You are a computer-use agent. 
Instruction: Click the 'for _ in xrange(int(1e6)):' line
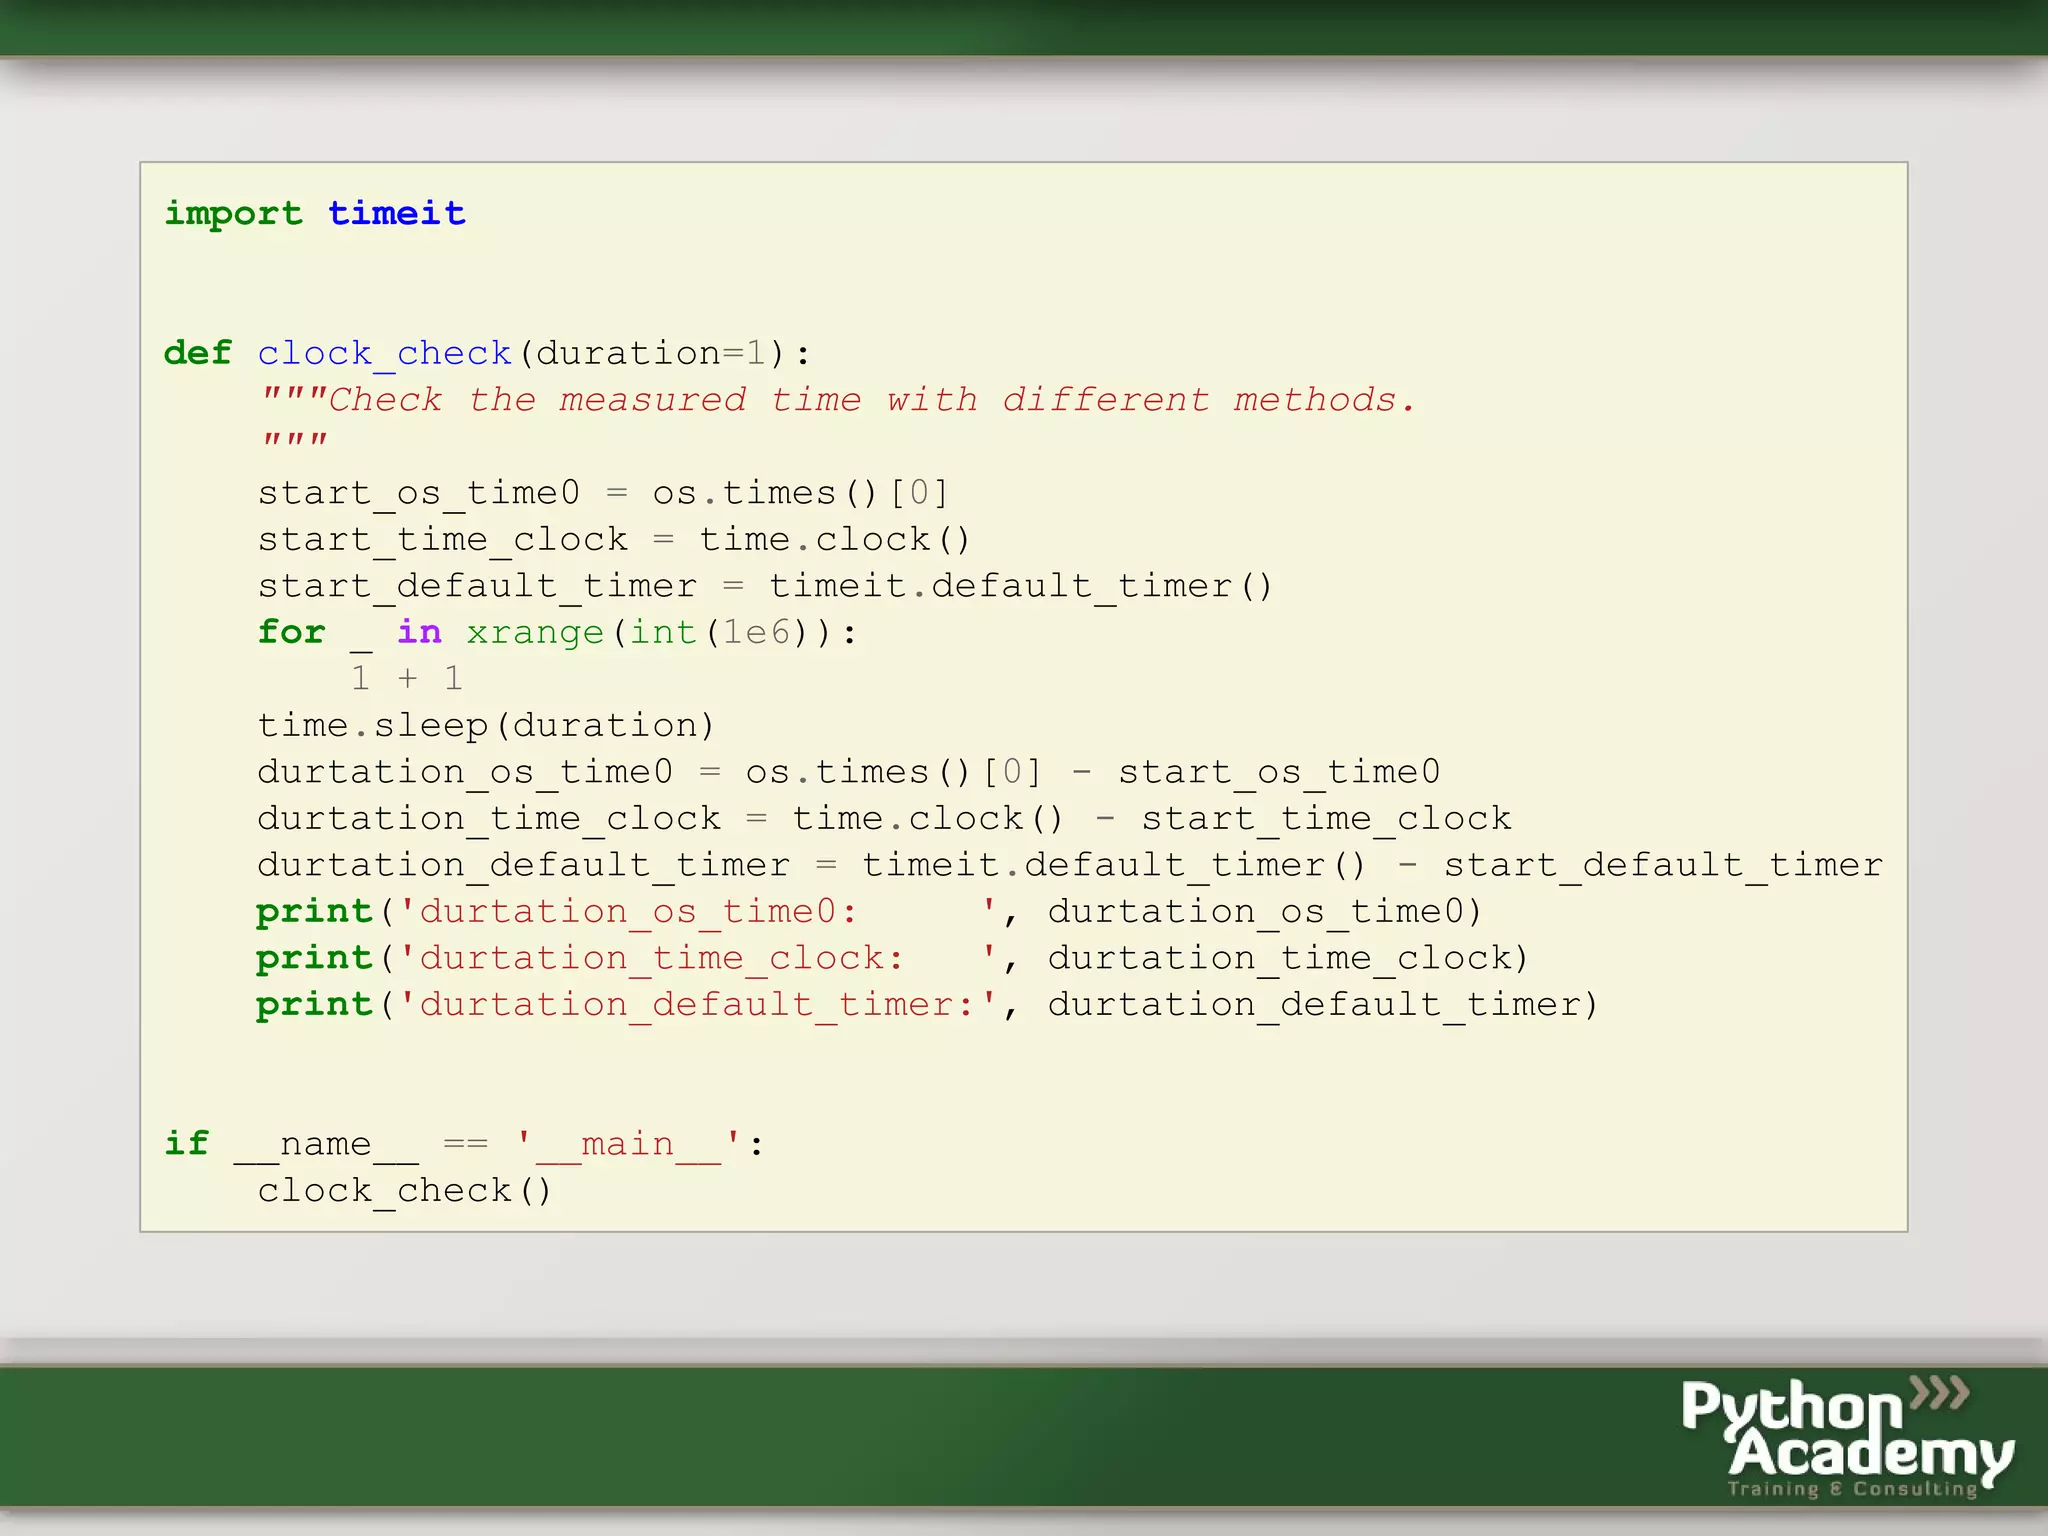(x=557, y=632)
